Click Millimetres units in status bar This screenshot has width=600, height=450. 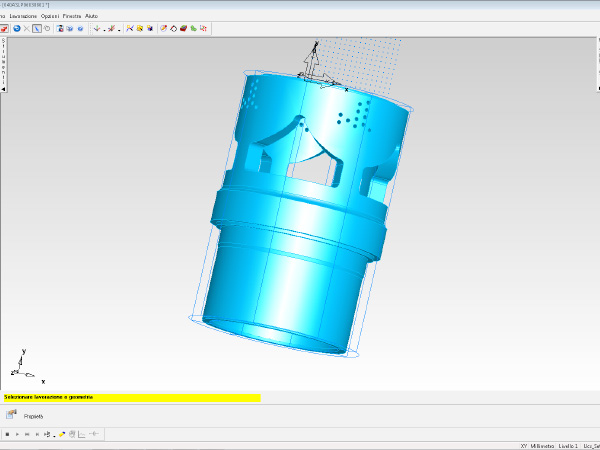(545, 446)
